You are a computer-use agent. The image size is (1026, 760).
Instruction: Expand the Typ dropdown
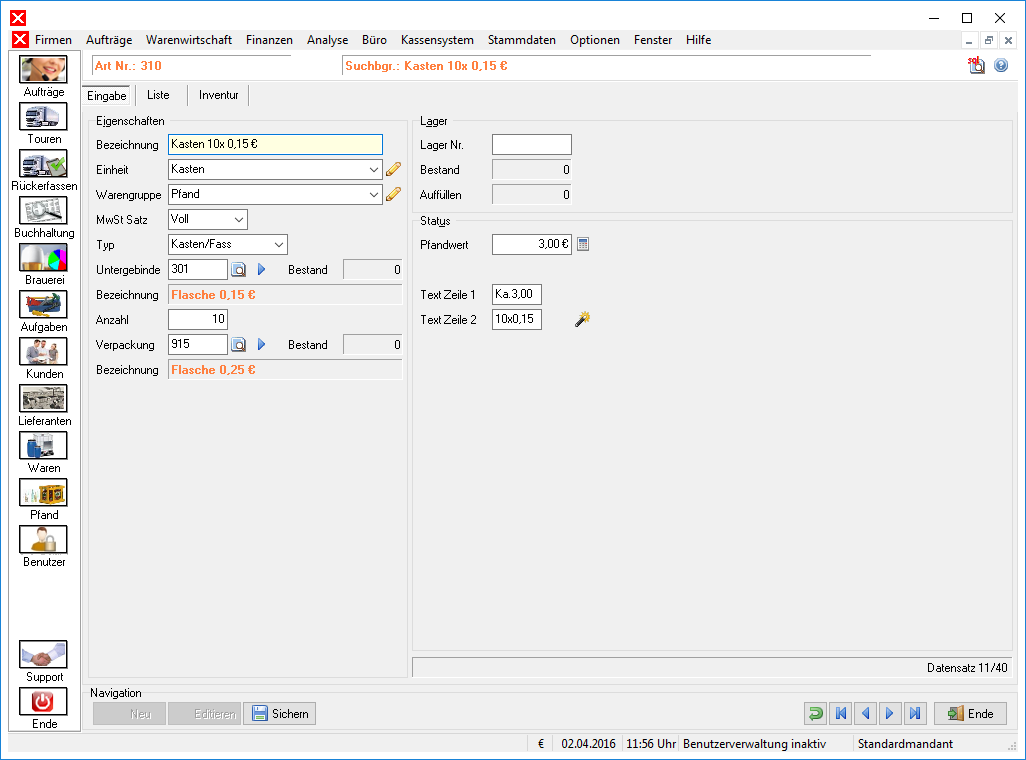point(279,245)
